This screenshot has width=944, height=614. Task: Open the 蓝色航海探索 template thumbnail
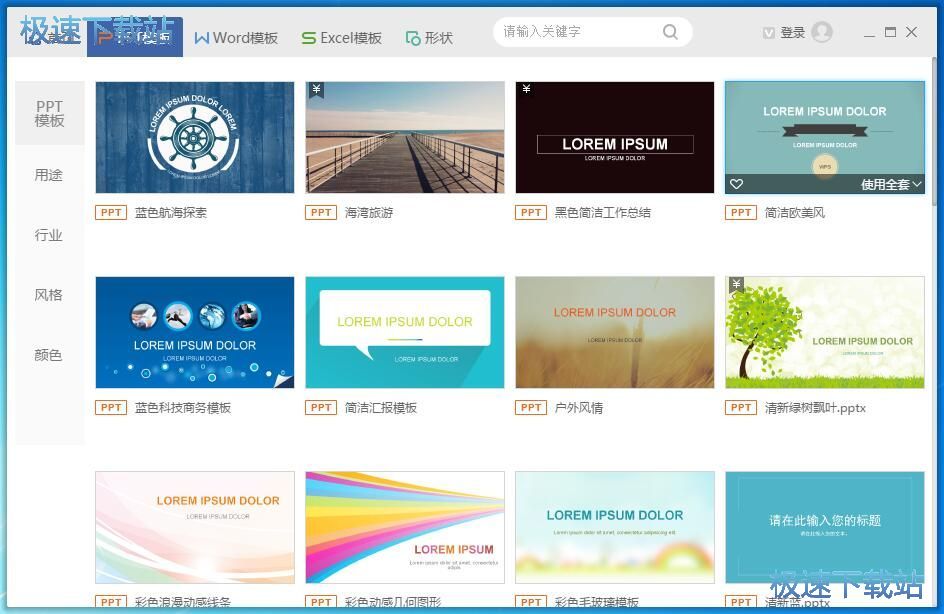pos(195,137)
